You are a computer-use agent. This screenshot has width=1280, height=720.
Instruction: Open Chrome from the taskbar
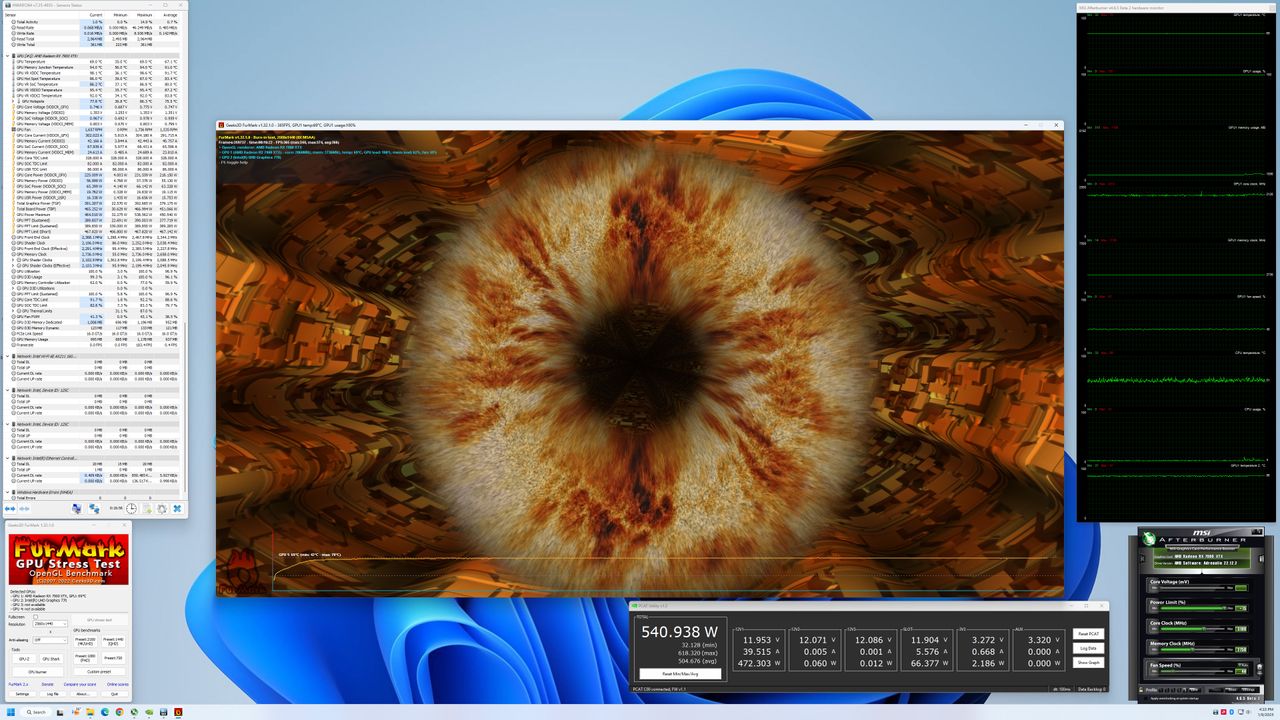(x=120, y=712)
